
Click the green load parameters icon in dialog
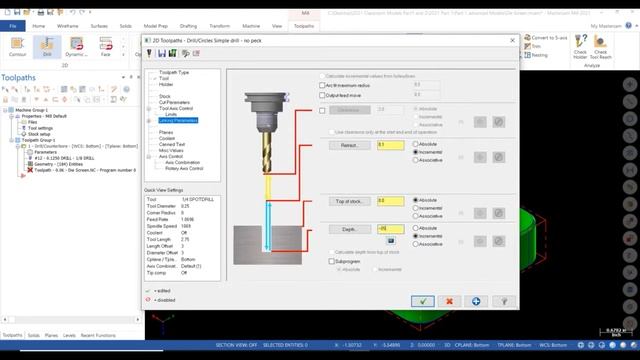coord(173,53)
